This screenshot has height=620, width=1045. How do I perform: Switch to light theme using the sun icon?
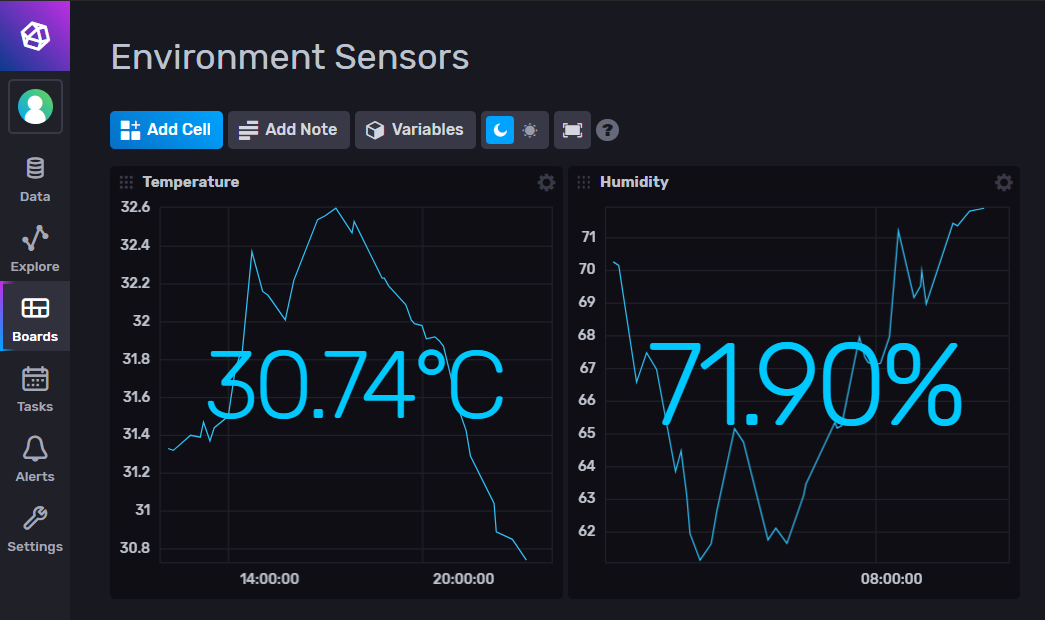[x=530, y=130]
